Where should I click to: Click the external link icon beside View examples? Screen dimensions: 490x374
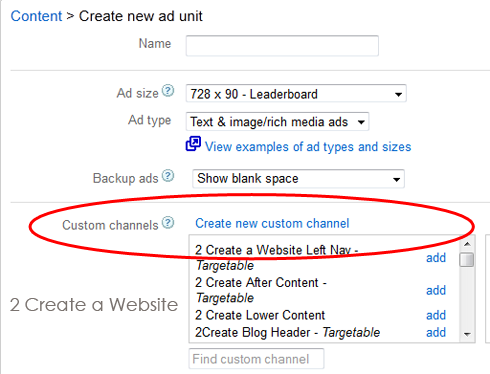coord(193,144)
